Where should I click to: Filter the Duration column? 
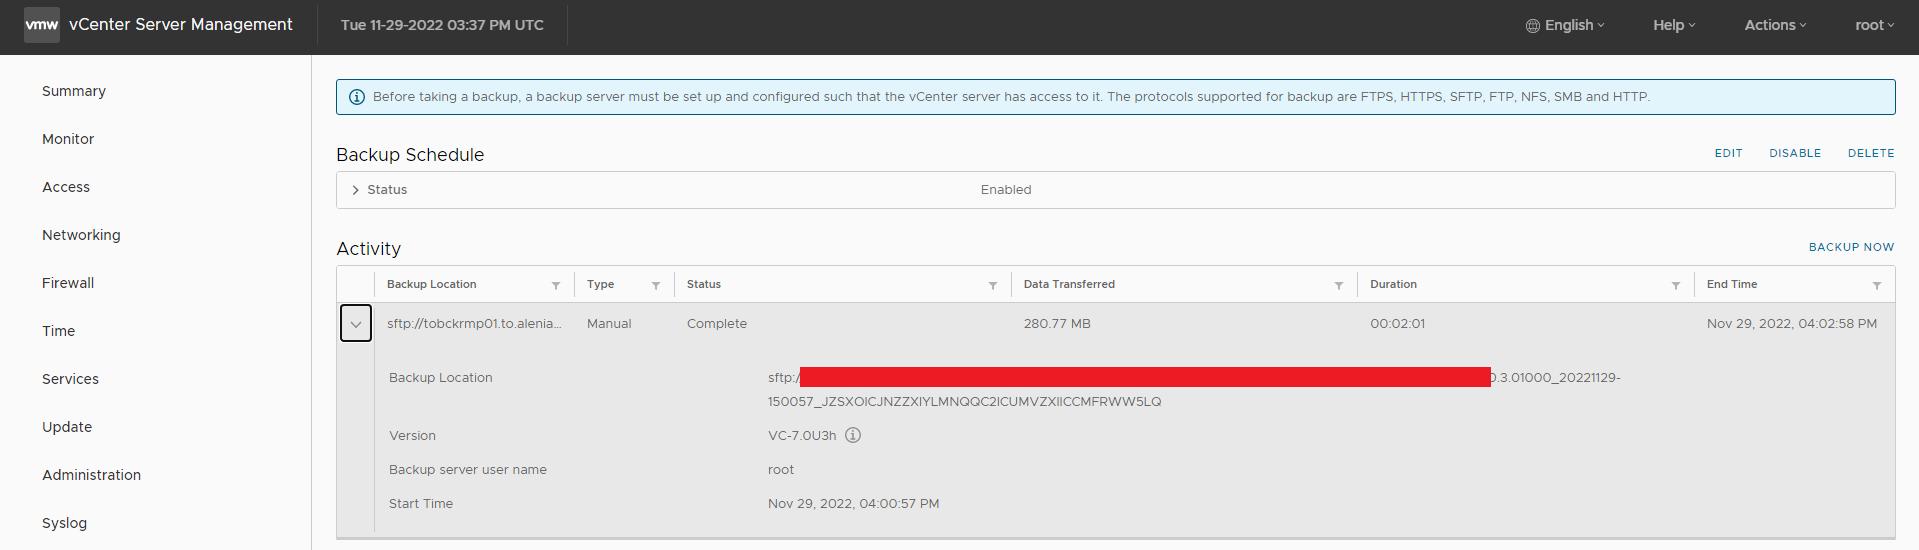tap(1676, 285)
